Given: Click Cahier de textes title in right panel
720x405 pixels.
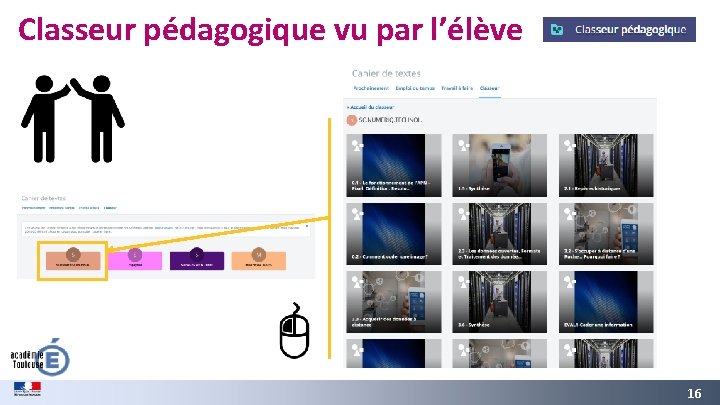Looking at the screenshot, I should point(386,73).
